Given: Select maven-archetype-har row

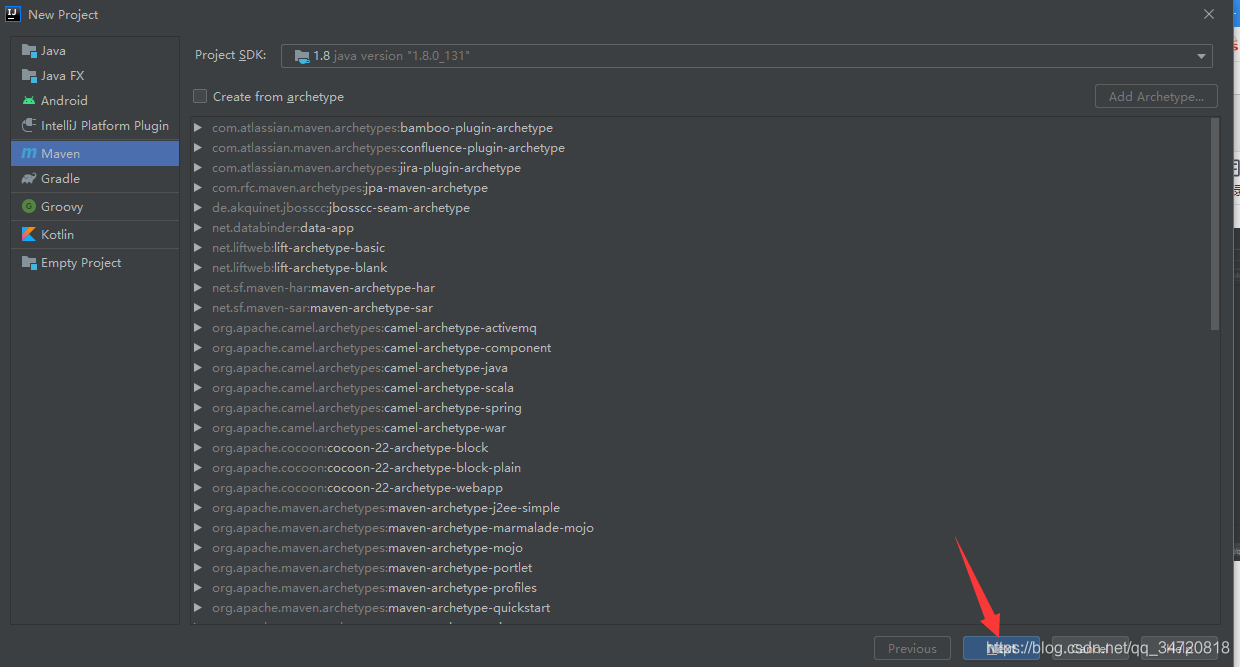Looking at the screenshot, I should click(x=700, y=288).
